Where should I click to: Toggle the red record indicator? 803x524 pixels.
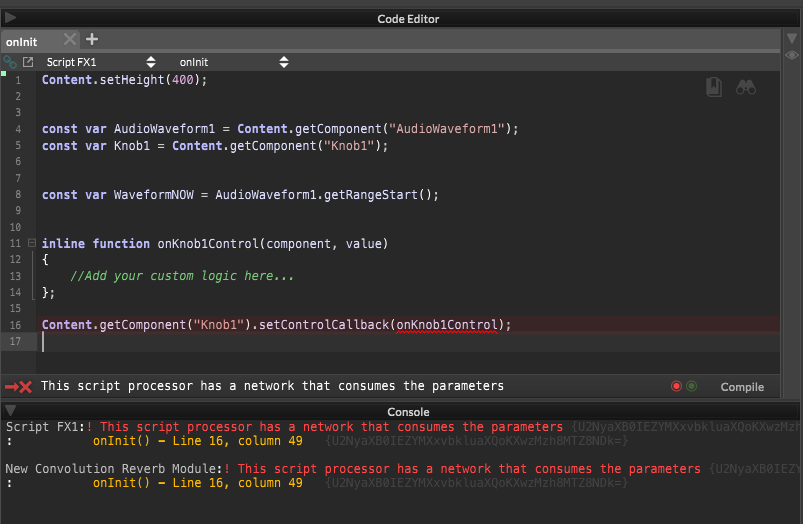676,386
